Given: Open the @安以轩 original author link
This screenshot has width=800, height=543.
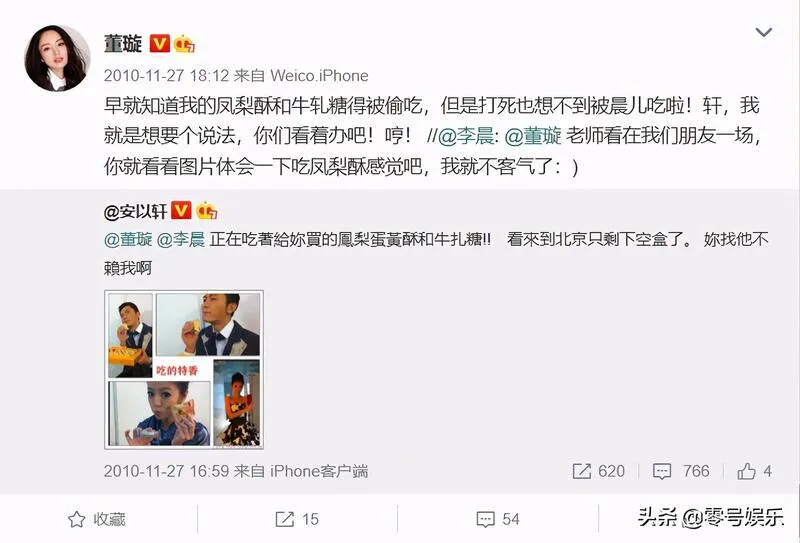Looking at the screenshot, I should point(135,211).
